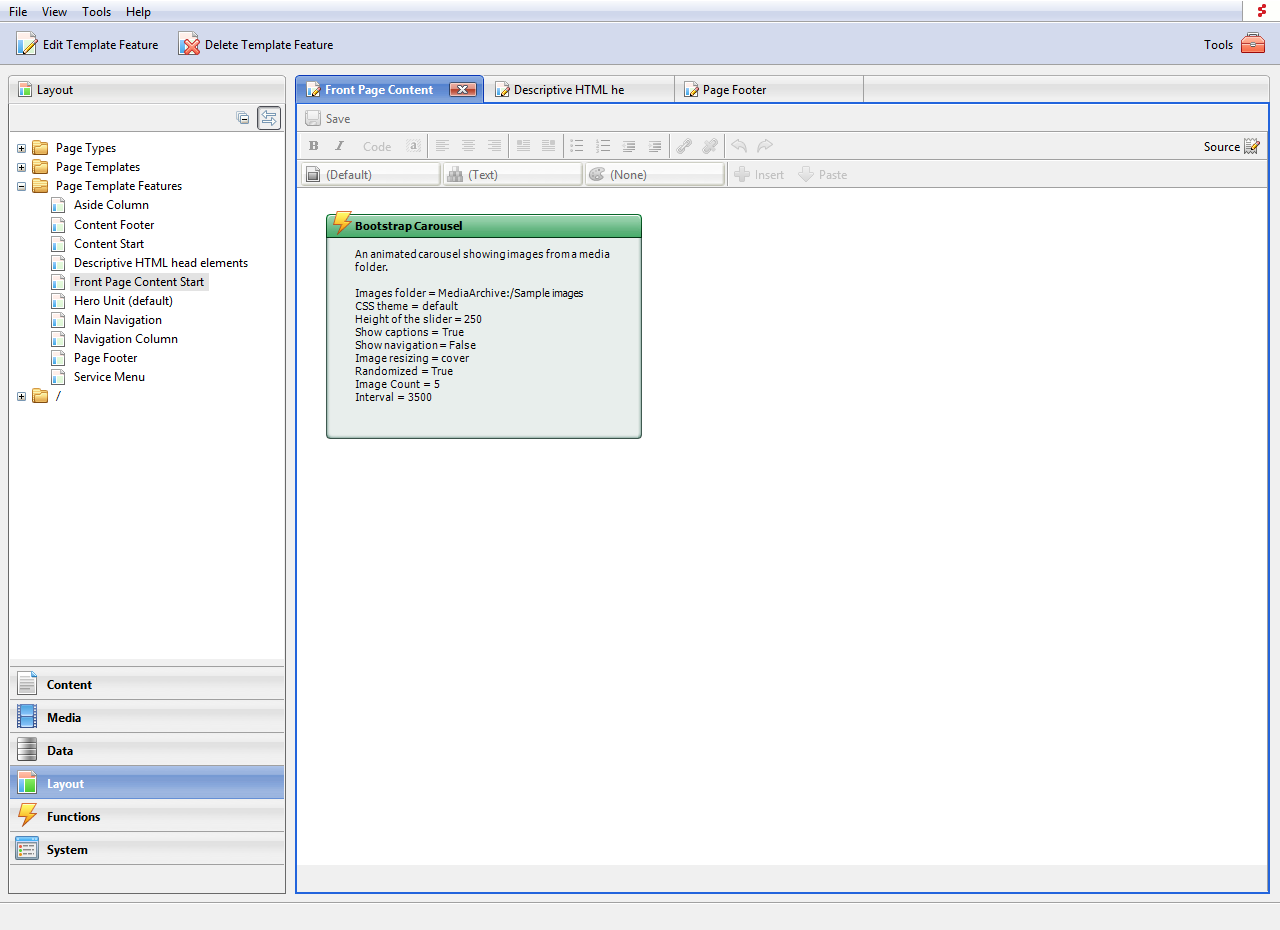
Task: Click the Bootstrap Carousel lightning icon
Action: pos(342,223)
